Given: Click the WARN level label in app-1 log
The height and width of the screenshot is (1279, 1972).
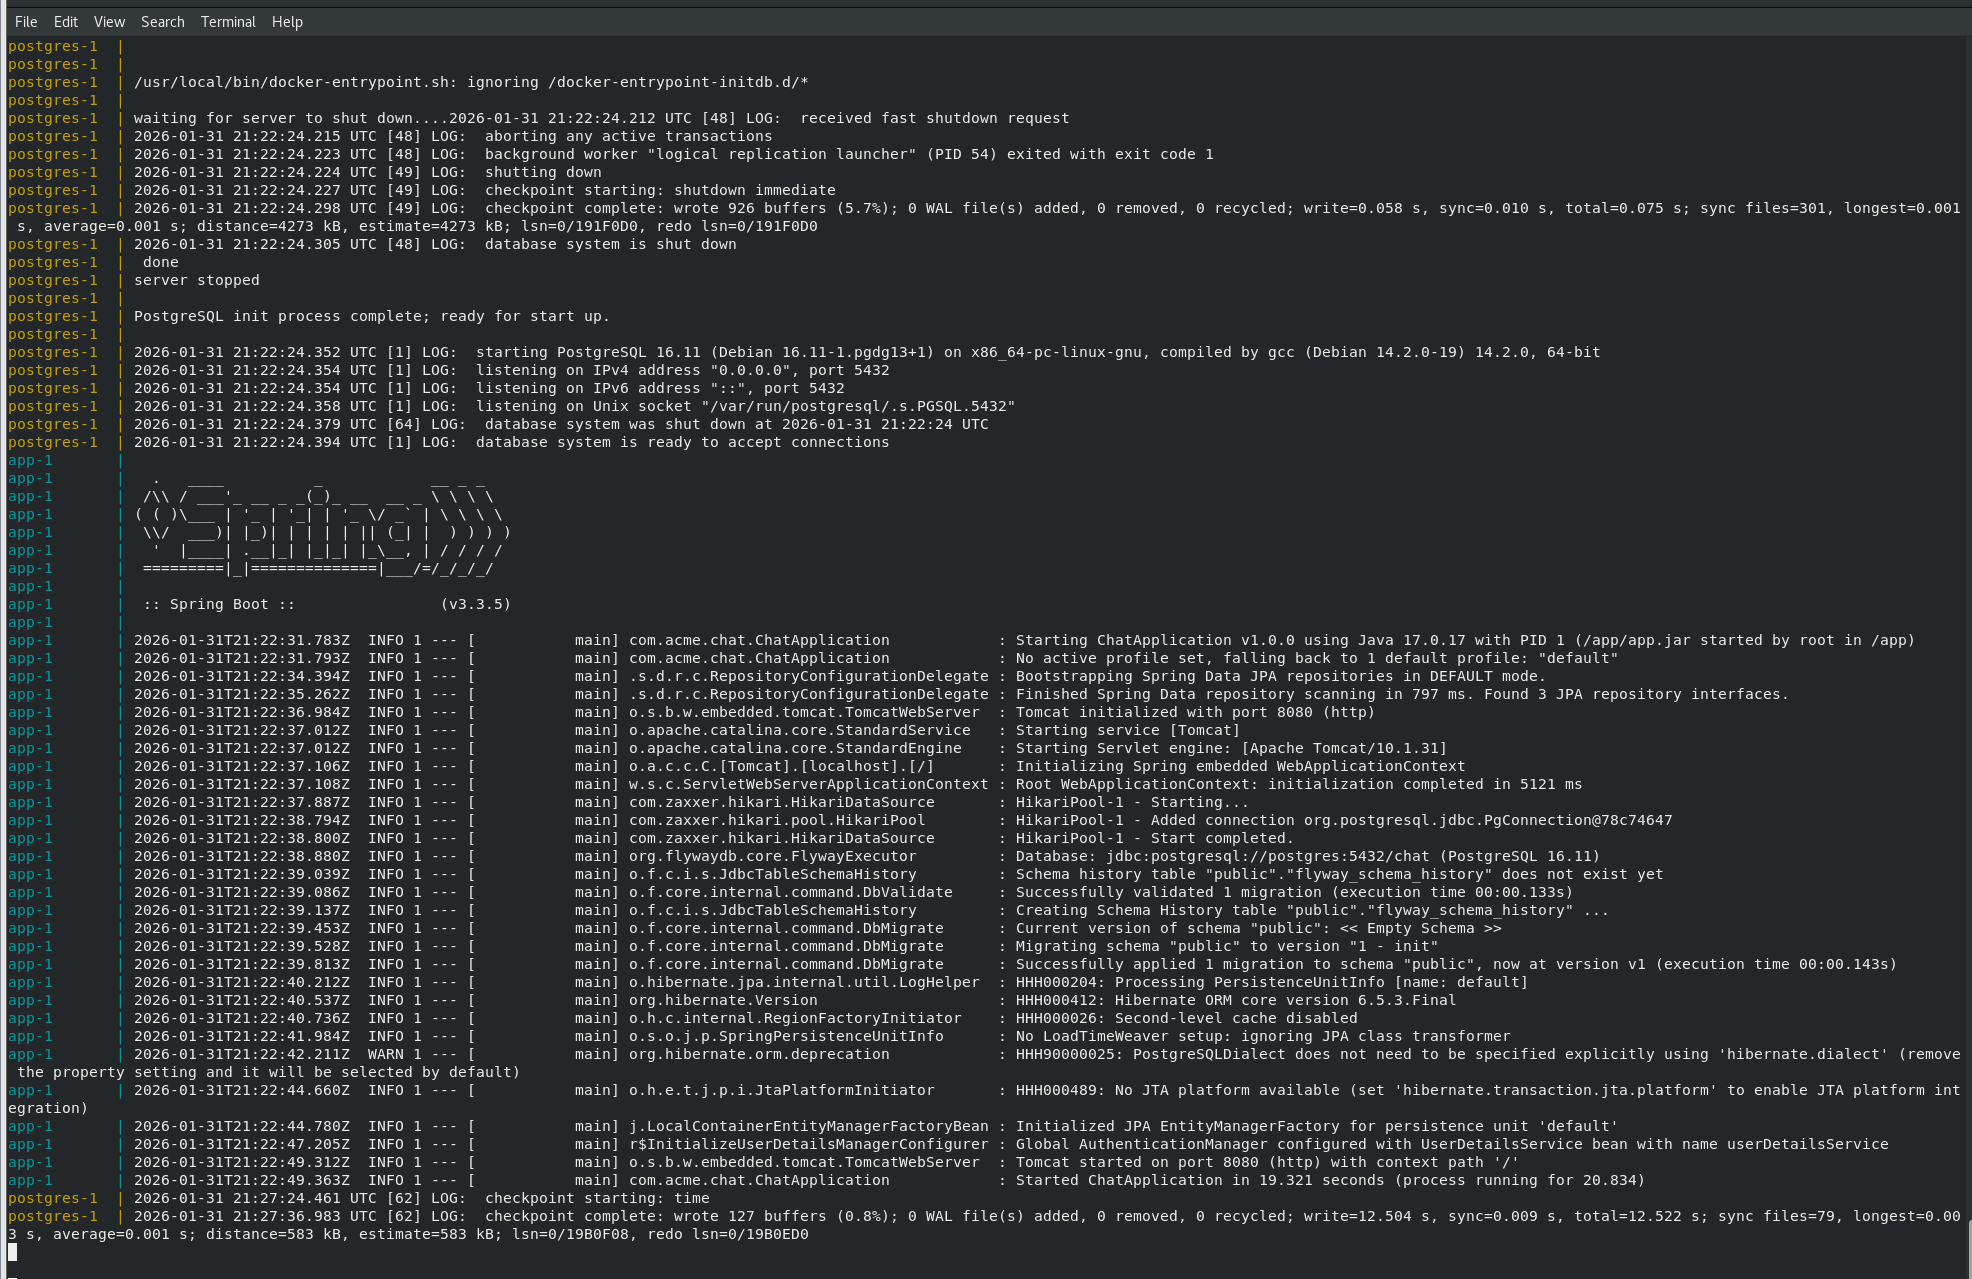Looking at the screenshot, I should pyautogui.click(x=386, y=1054).
